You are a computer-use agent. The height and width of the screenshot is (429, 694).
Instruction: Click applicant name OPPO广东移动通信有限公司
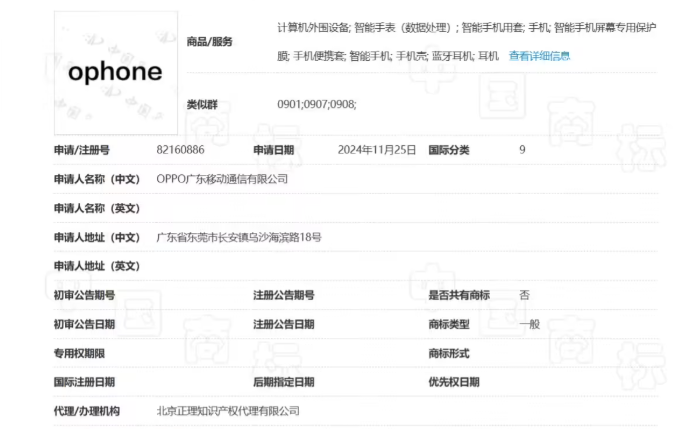click(x=222, y=179)
